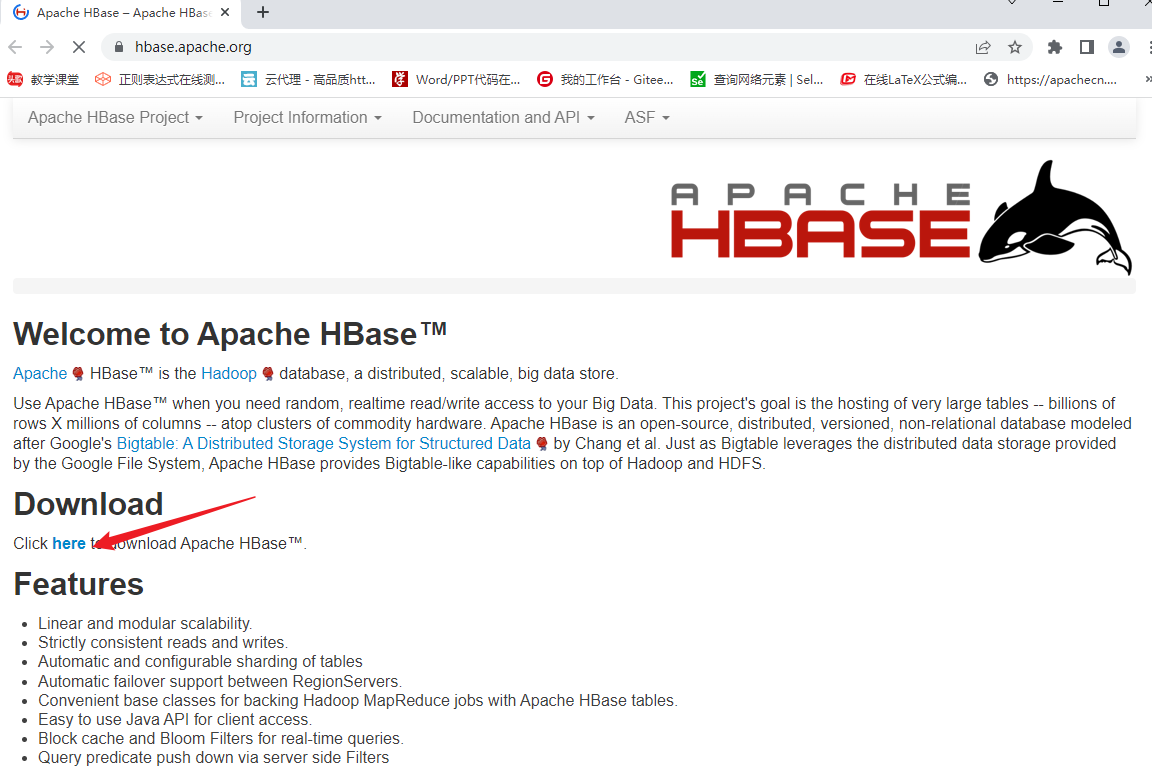Open the 正则表达式在线测 bookmark

tap(160, 79)
